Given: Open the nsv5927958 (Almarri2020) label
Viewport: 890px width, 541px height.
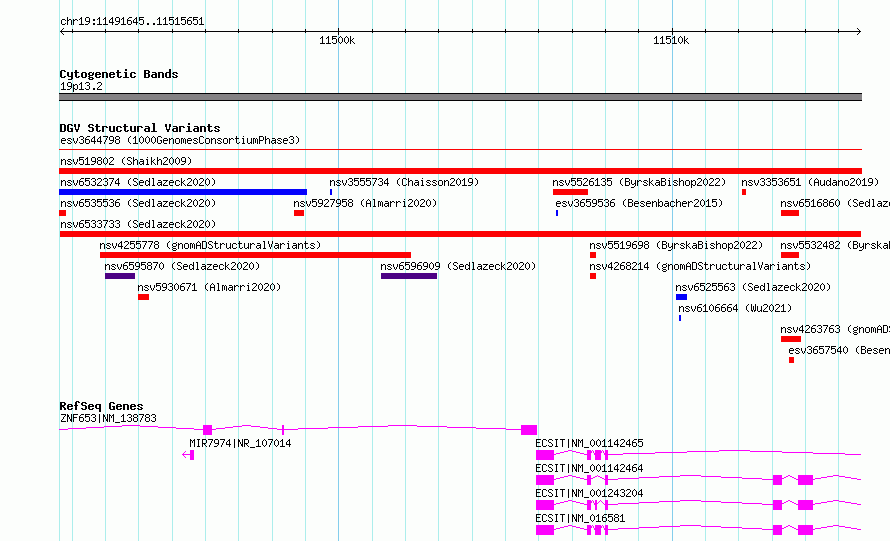Looking at the screenshot, I should point(365,203).
